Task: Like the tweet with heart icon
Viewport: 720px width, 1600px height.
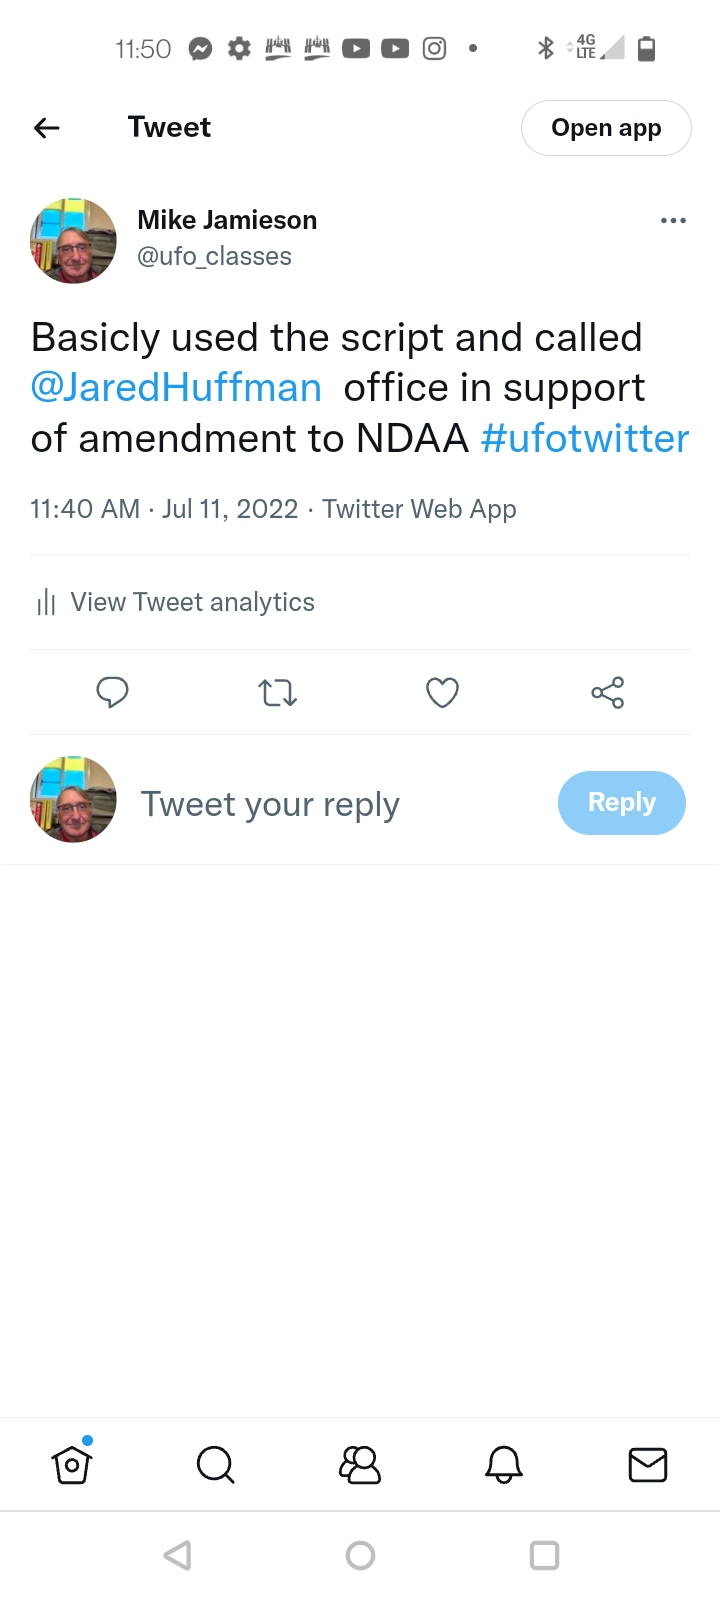Action: [442, 692]
